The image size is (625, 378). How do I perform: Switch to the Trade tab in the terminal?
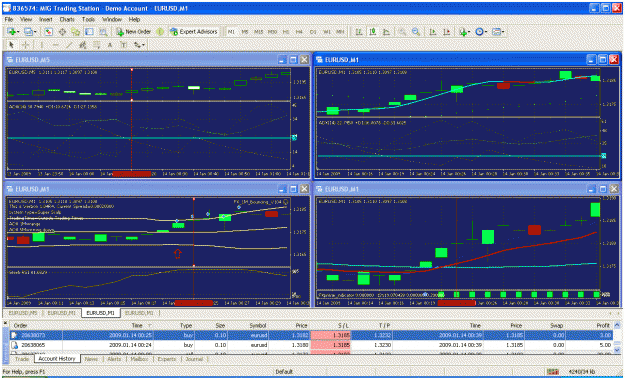(x=22, y=359)
